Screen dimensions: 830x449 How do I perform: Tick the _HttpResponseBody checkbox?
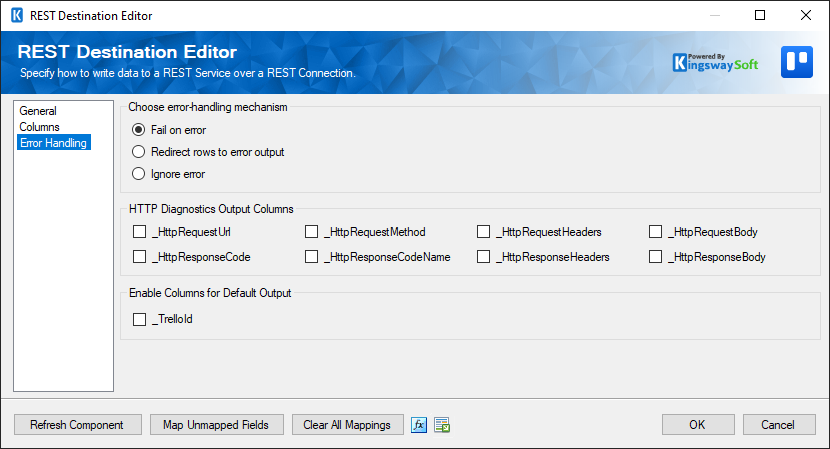[655, 256]
